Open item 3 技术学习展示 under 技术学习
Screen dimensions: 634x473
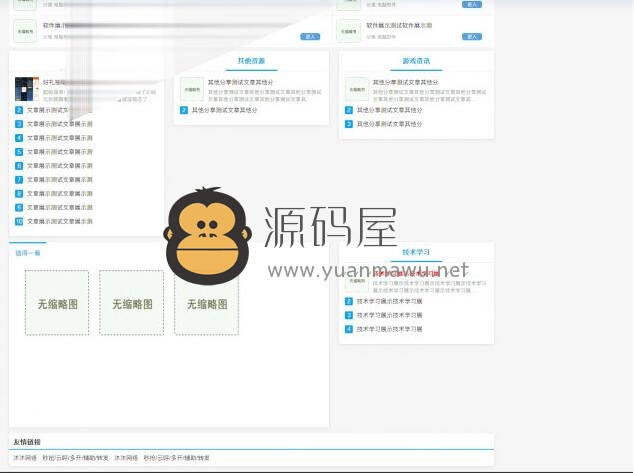click(x=389, y=315)
